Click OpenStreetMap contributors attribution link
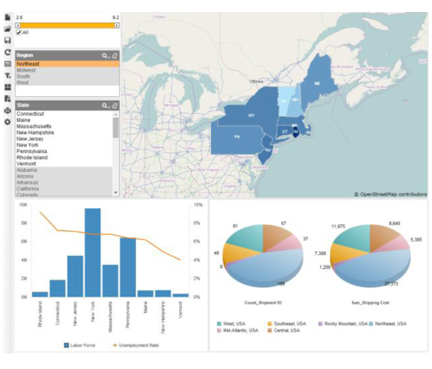This screenshot has width=432, height=369. point(390,194)
